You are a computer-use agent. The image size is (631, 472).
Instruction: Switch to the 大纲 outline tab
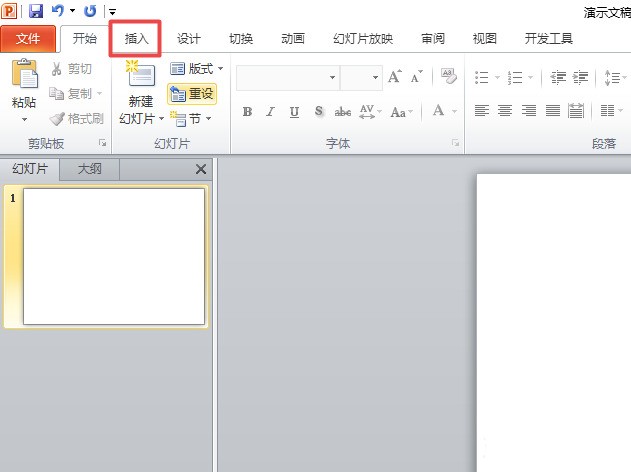(89, 169)
